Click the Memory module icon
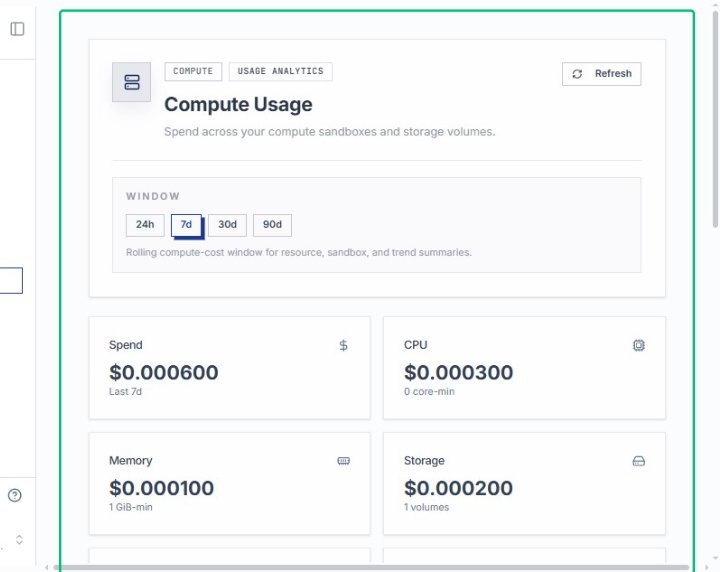 click(343, 461)
